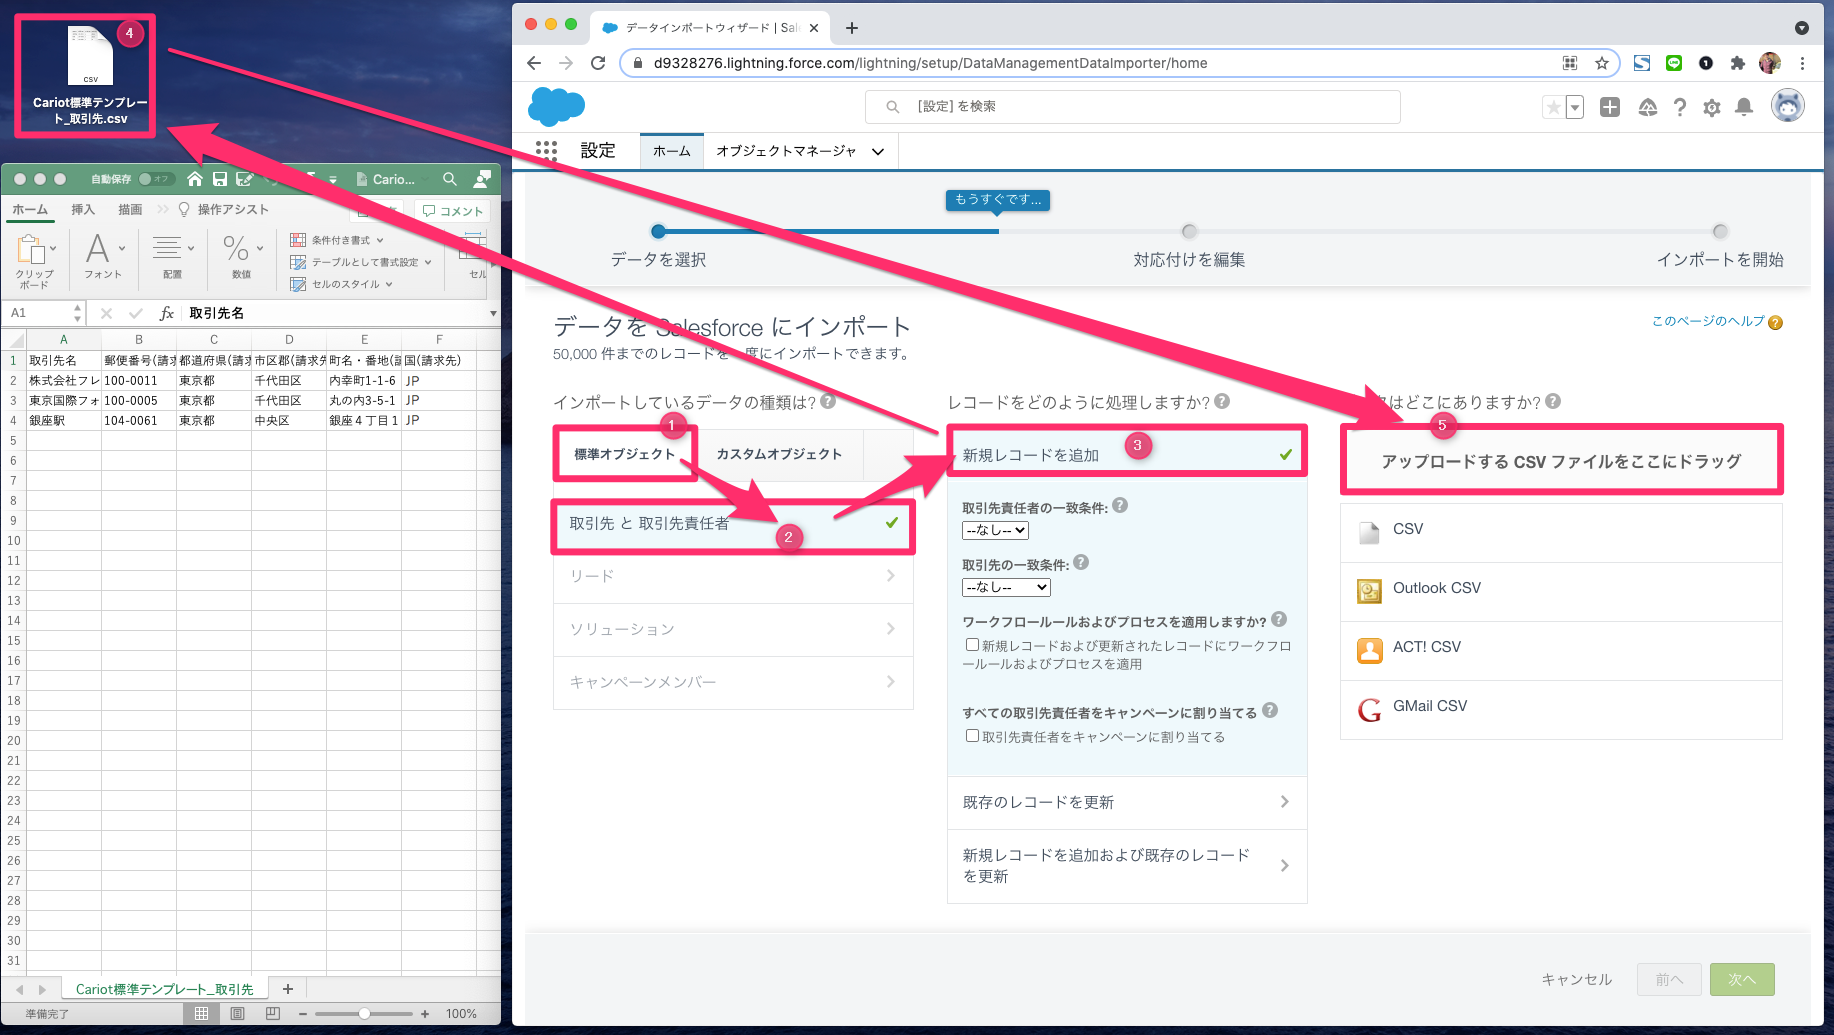Viewport: 1834px width, 1035px height.
Task: Open このページのヘルプ link
Action: 1708,321
